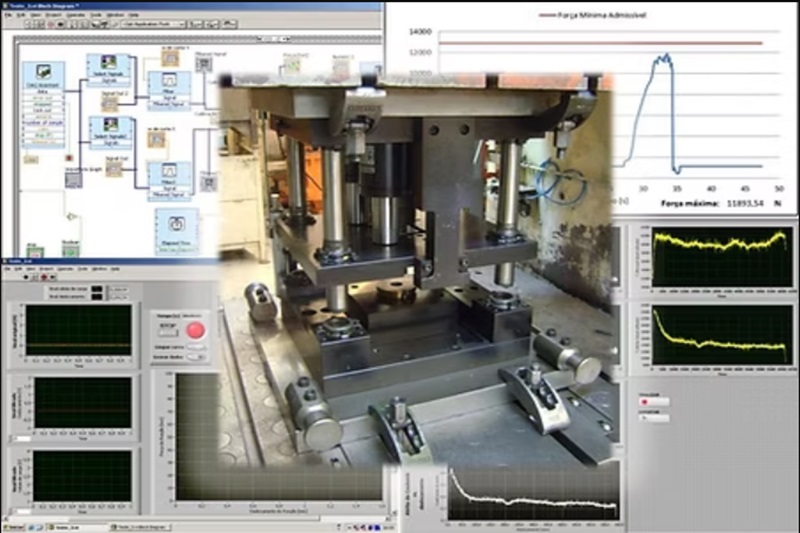The width and height of the screenshot is (800, 533).
Task: Click Abort Execution in front panel toolbar
Action: (x=44, y=277)
